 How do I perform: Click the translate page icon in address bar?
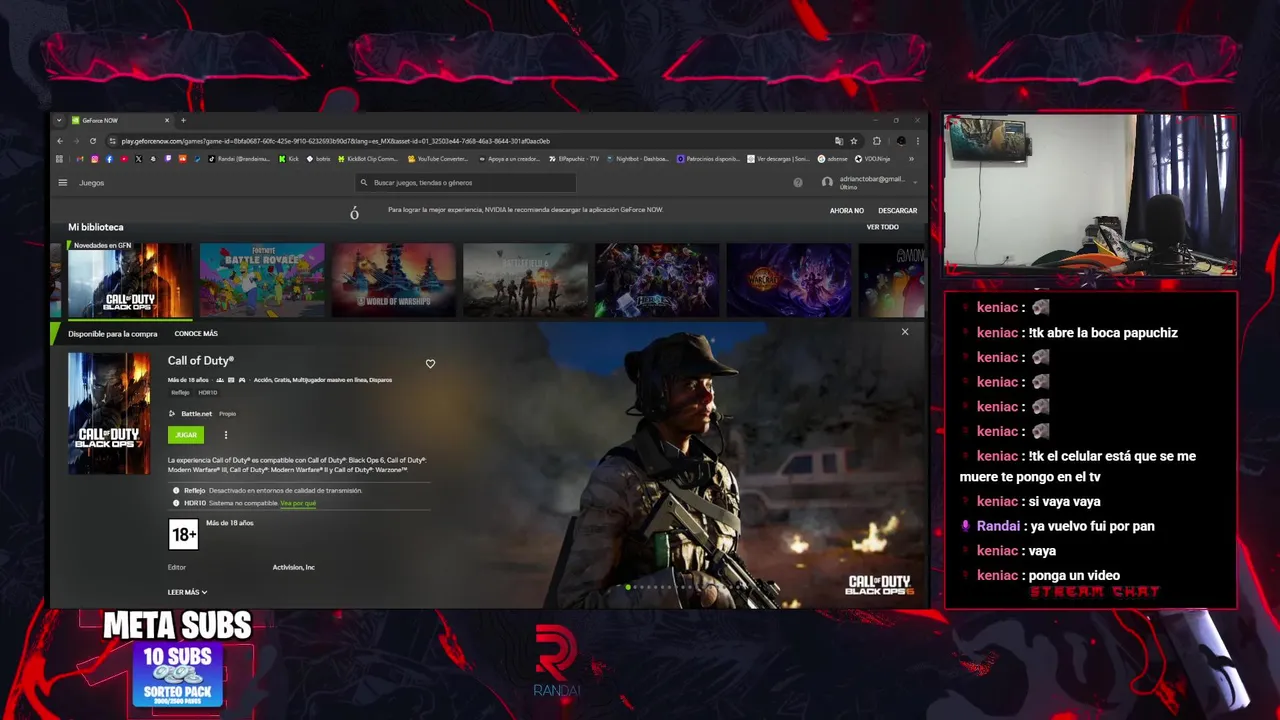tap(839, 141)
